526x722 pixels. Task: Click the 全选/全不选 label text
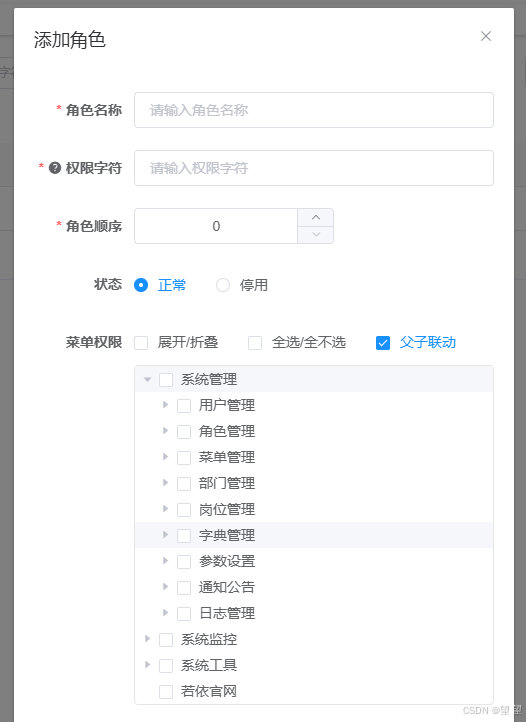tap(309, 343)
